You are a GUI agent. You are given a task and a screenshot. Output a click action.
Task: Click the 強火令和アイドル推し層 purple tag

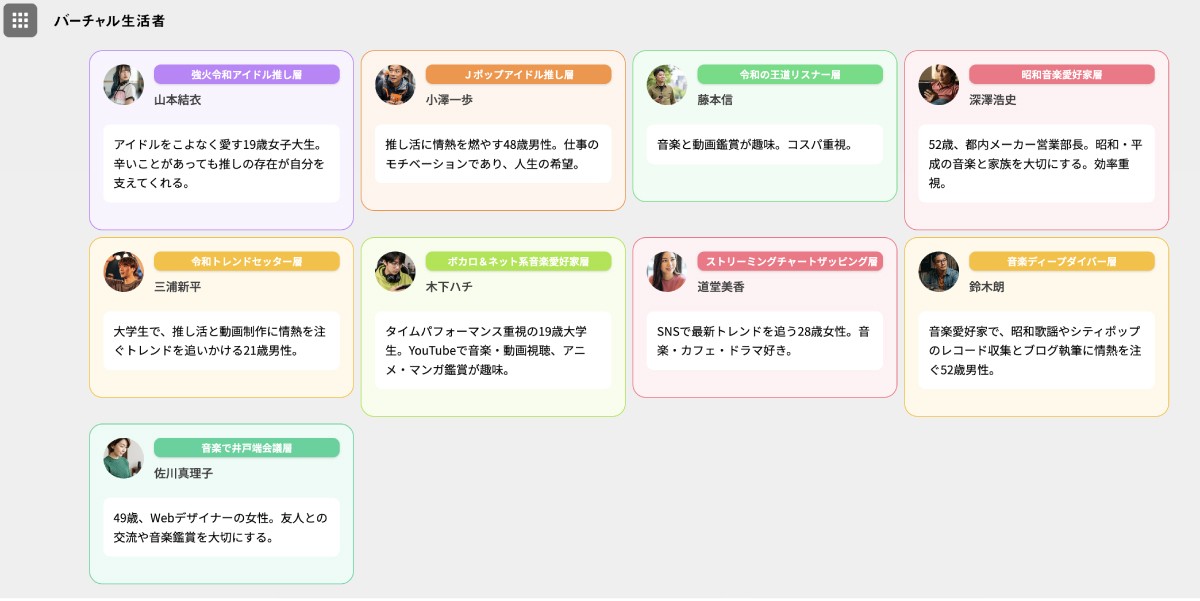pos(246,74)
